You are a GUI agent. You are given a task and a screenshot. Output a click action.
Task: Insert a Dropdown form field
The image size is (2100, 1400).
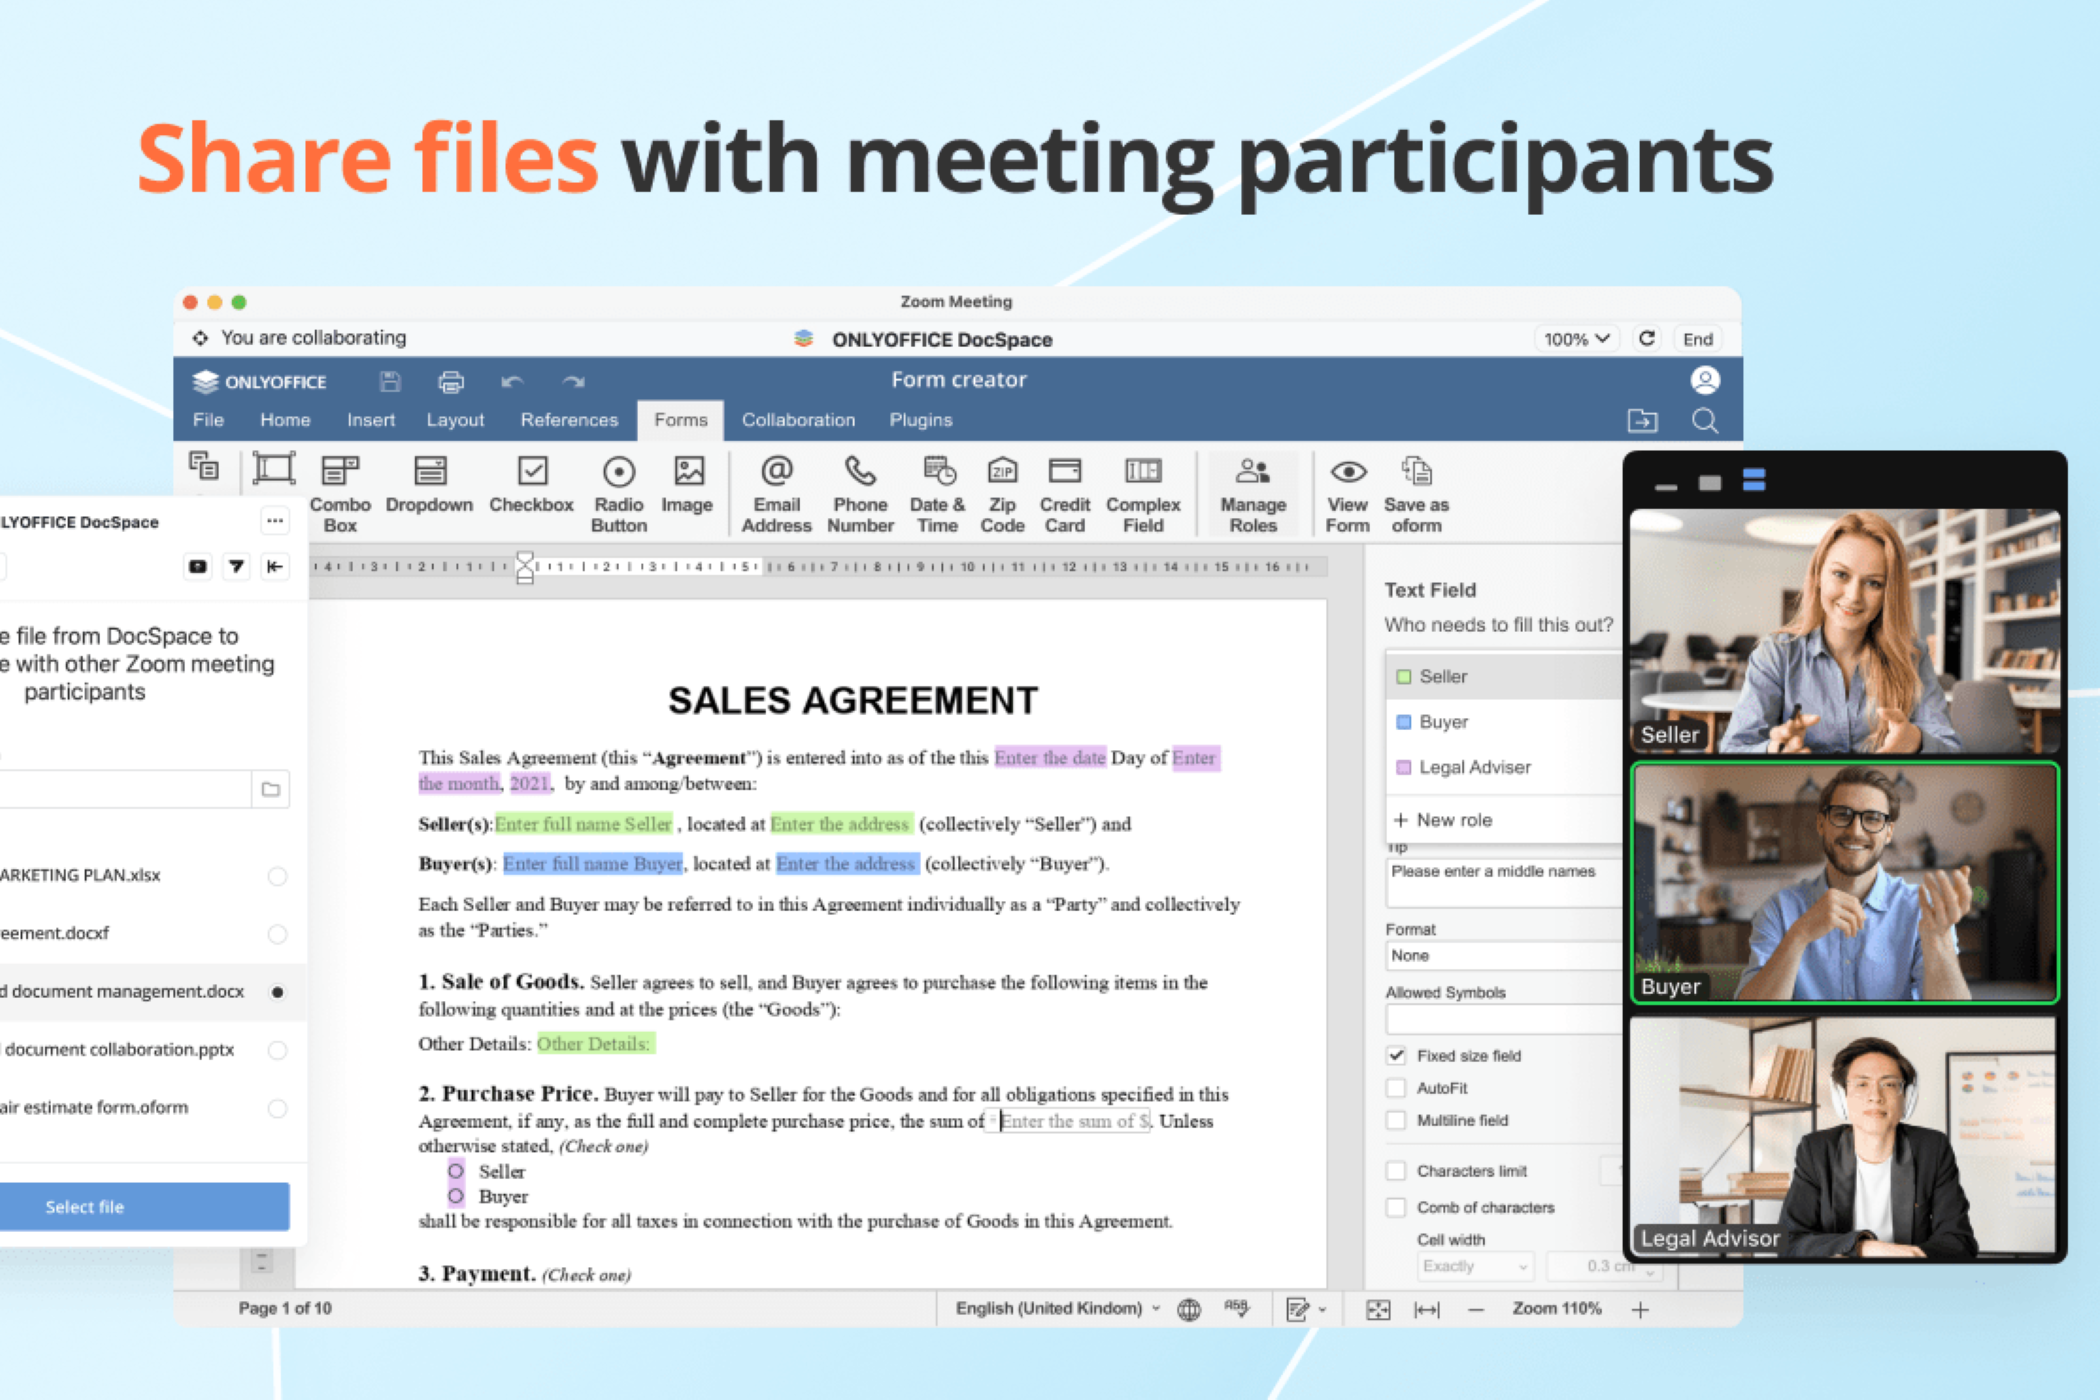(429, 485)
